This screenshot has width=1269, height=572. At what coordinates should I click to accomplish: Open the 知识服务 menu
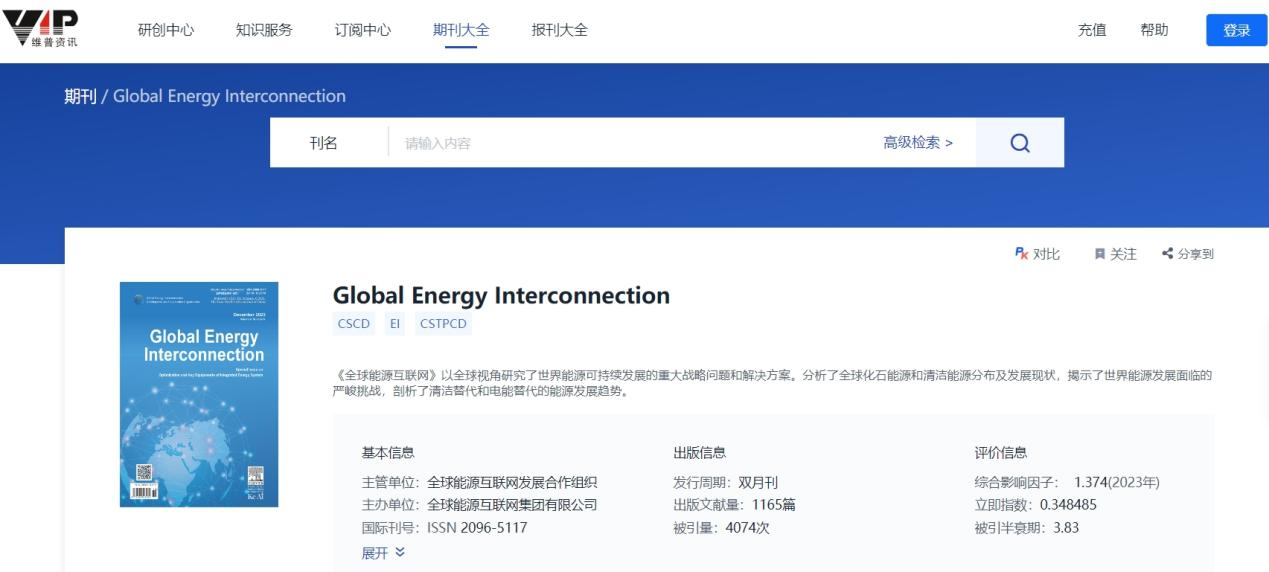264,30
